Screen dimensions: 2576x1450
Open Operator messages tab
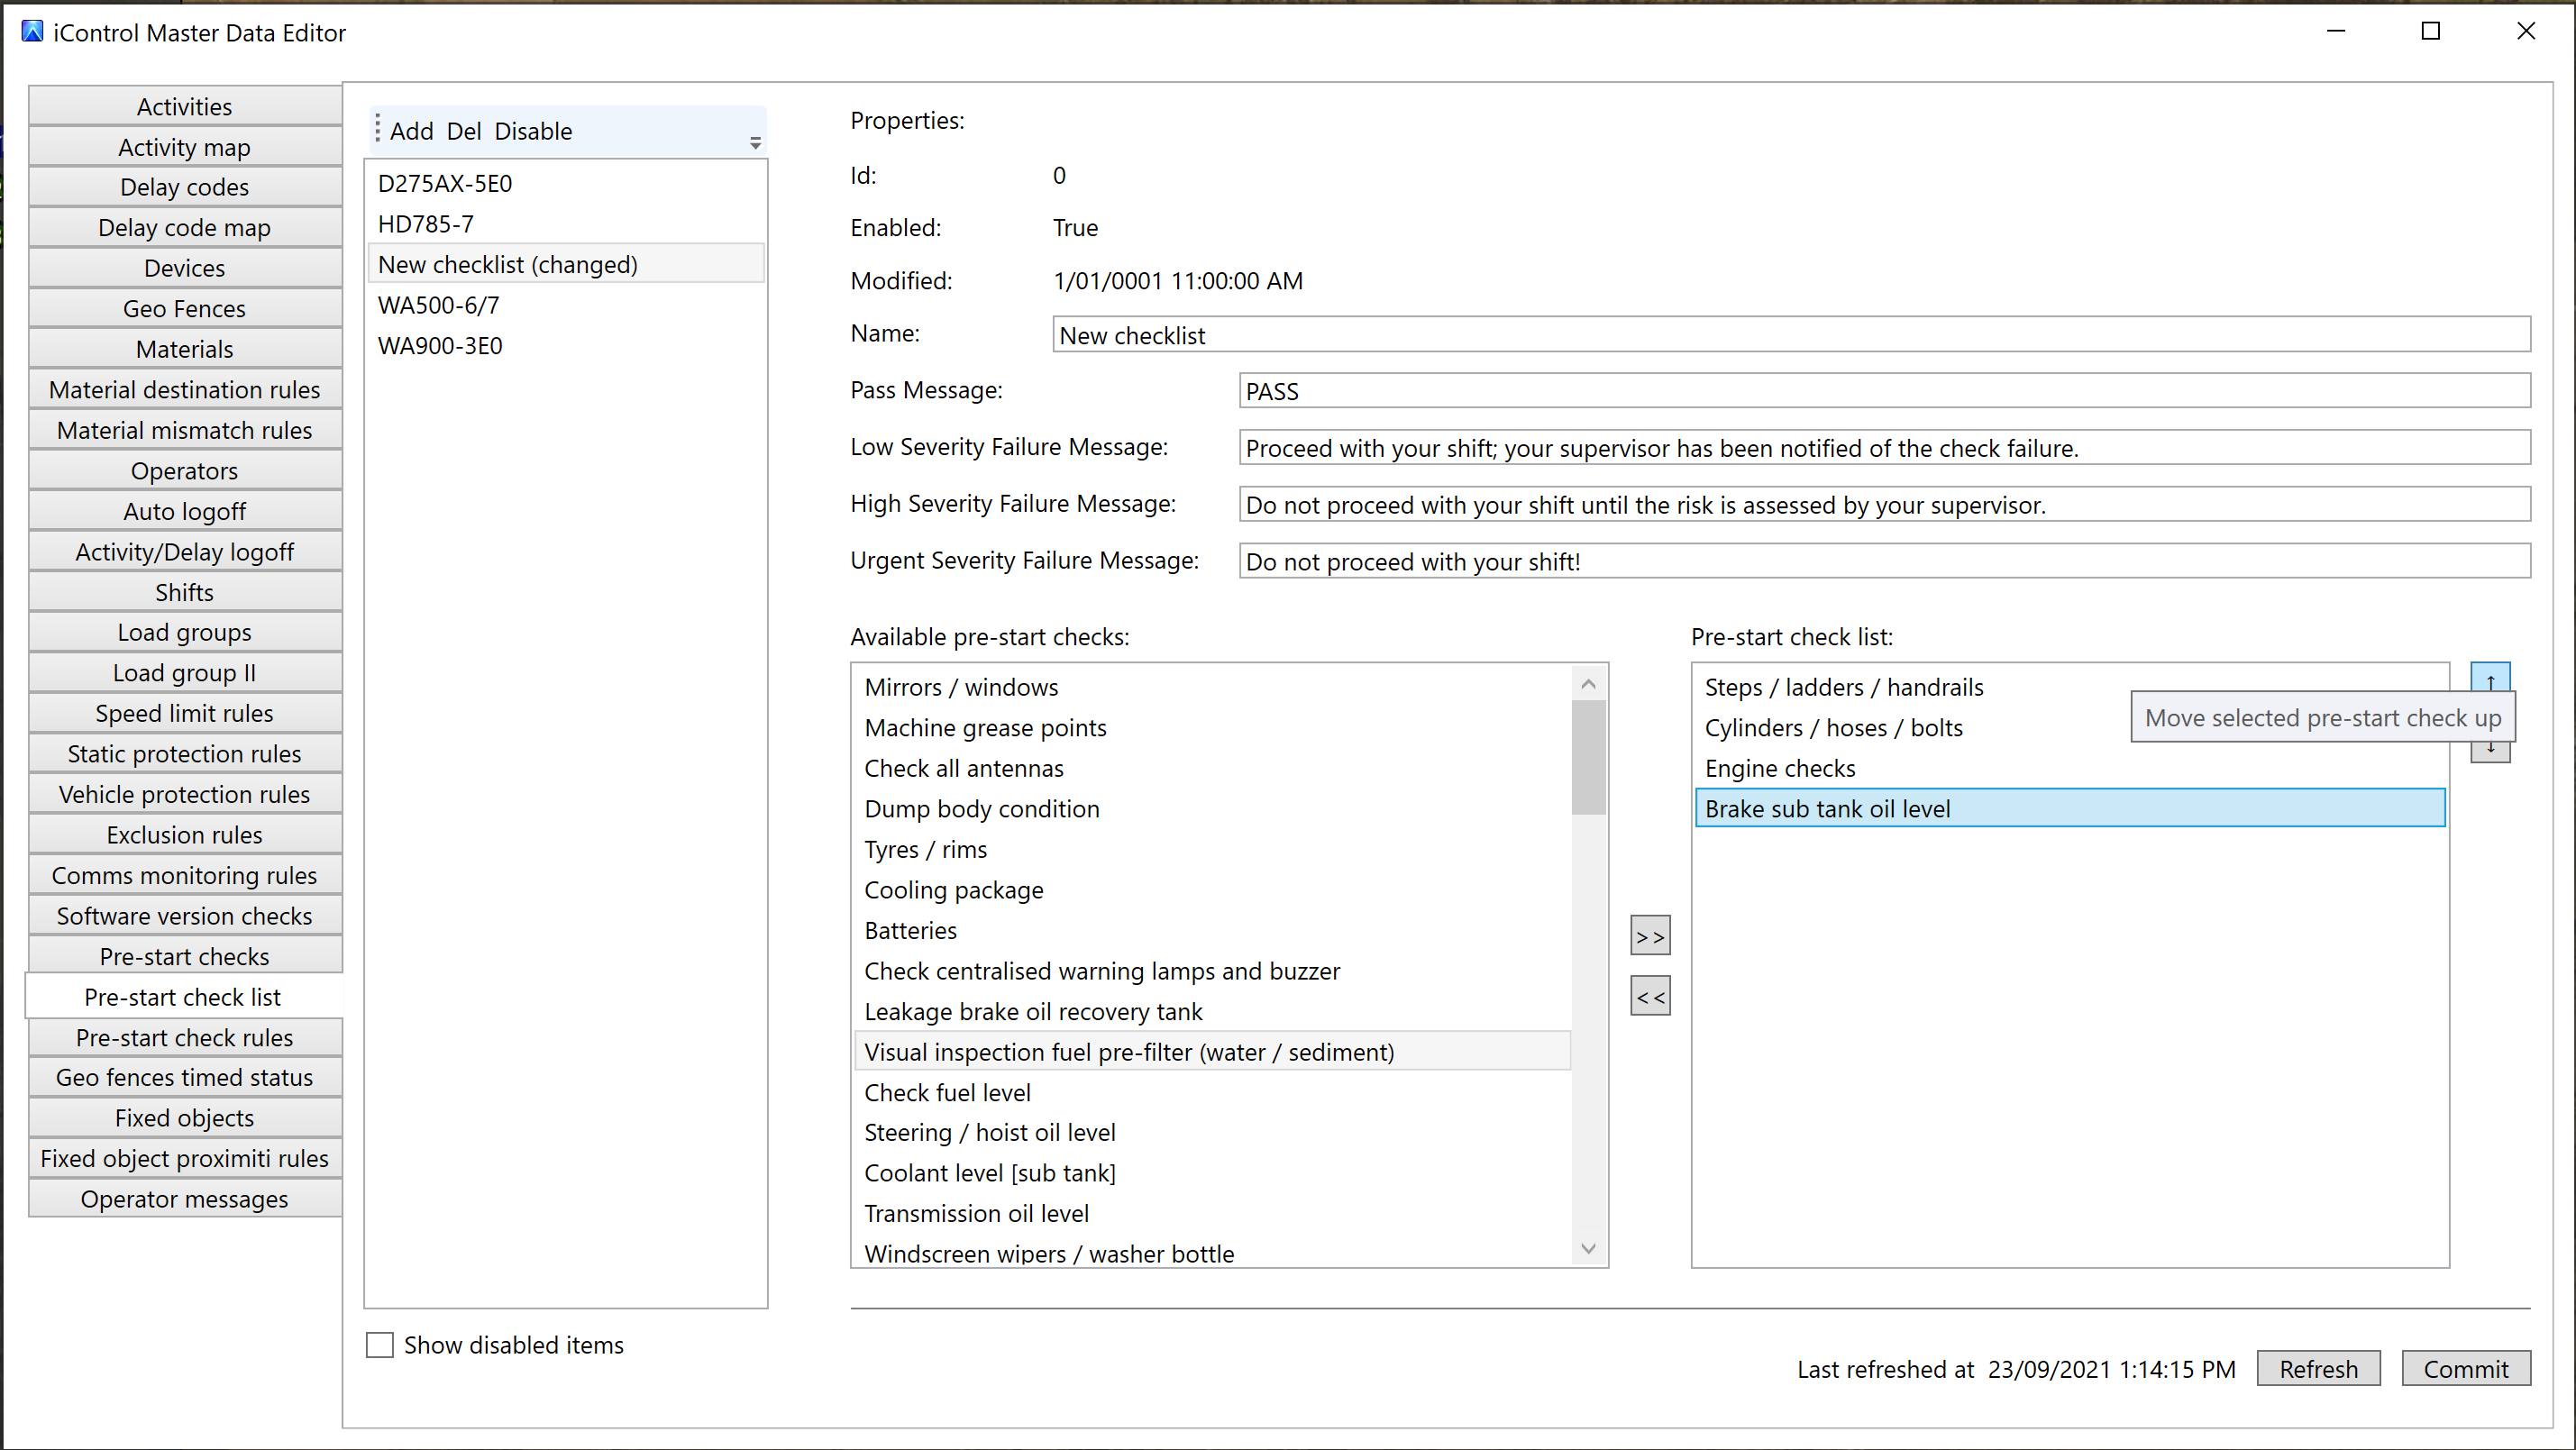pos(185,1199)
